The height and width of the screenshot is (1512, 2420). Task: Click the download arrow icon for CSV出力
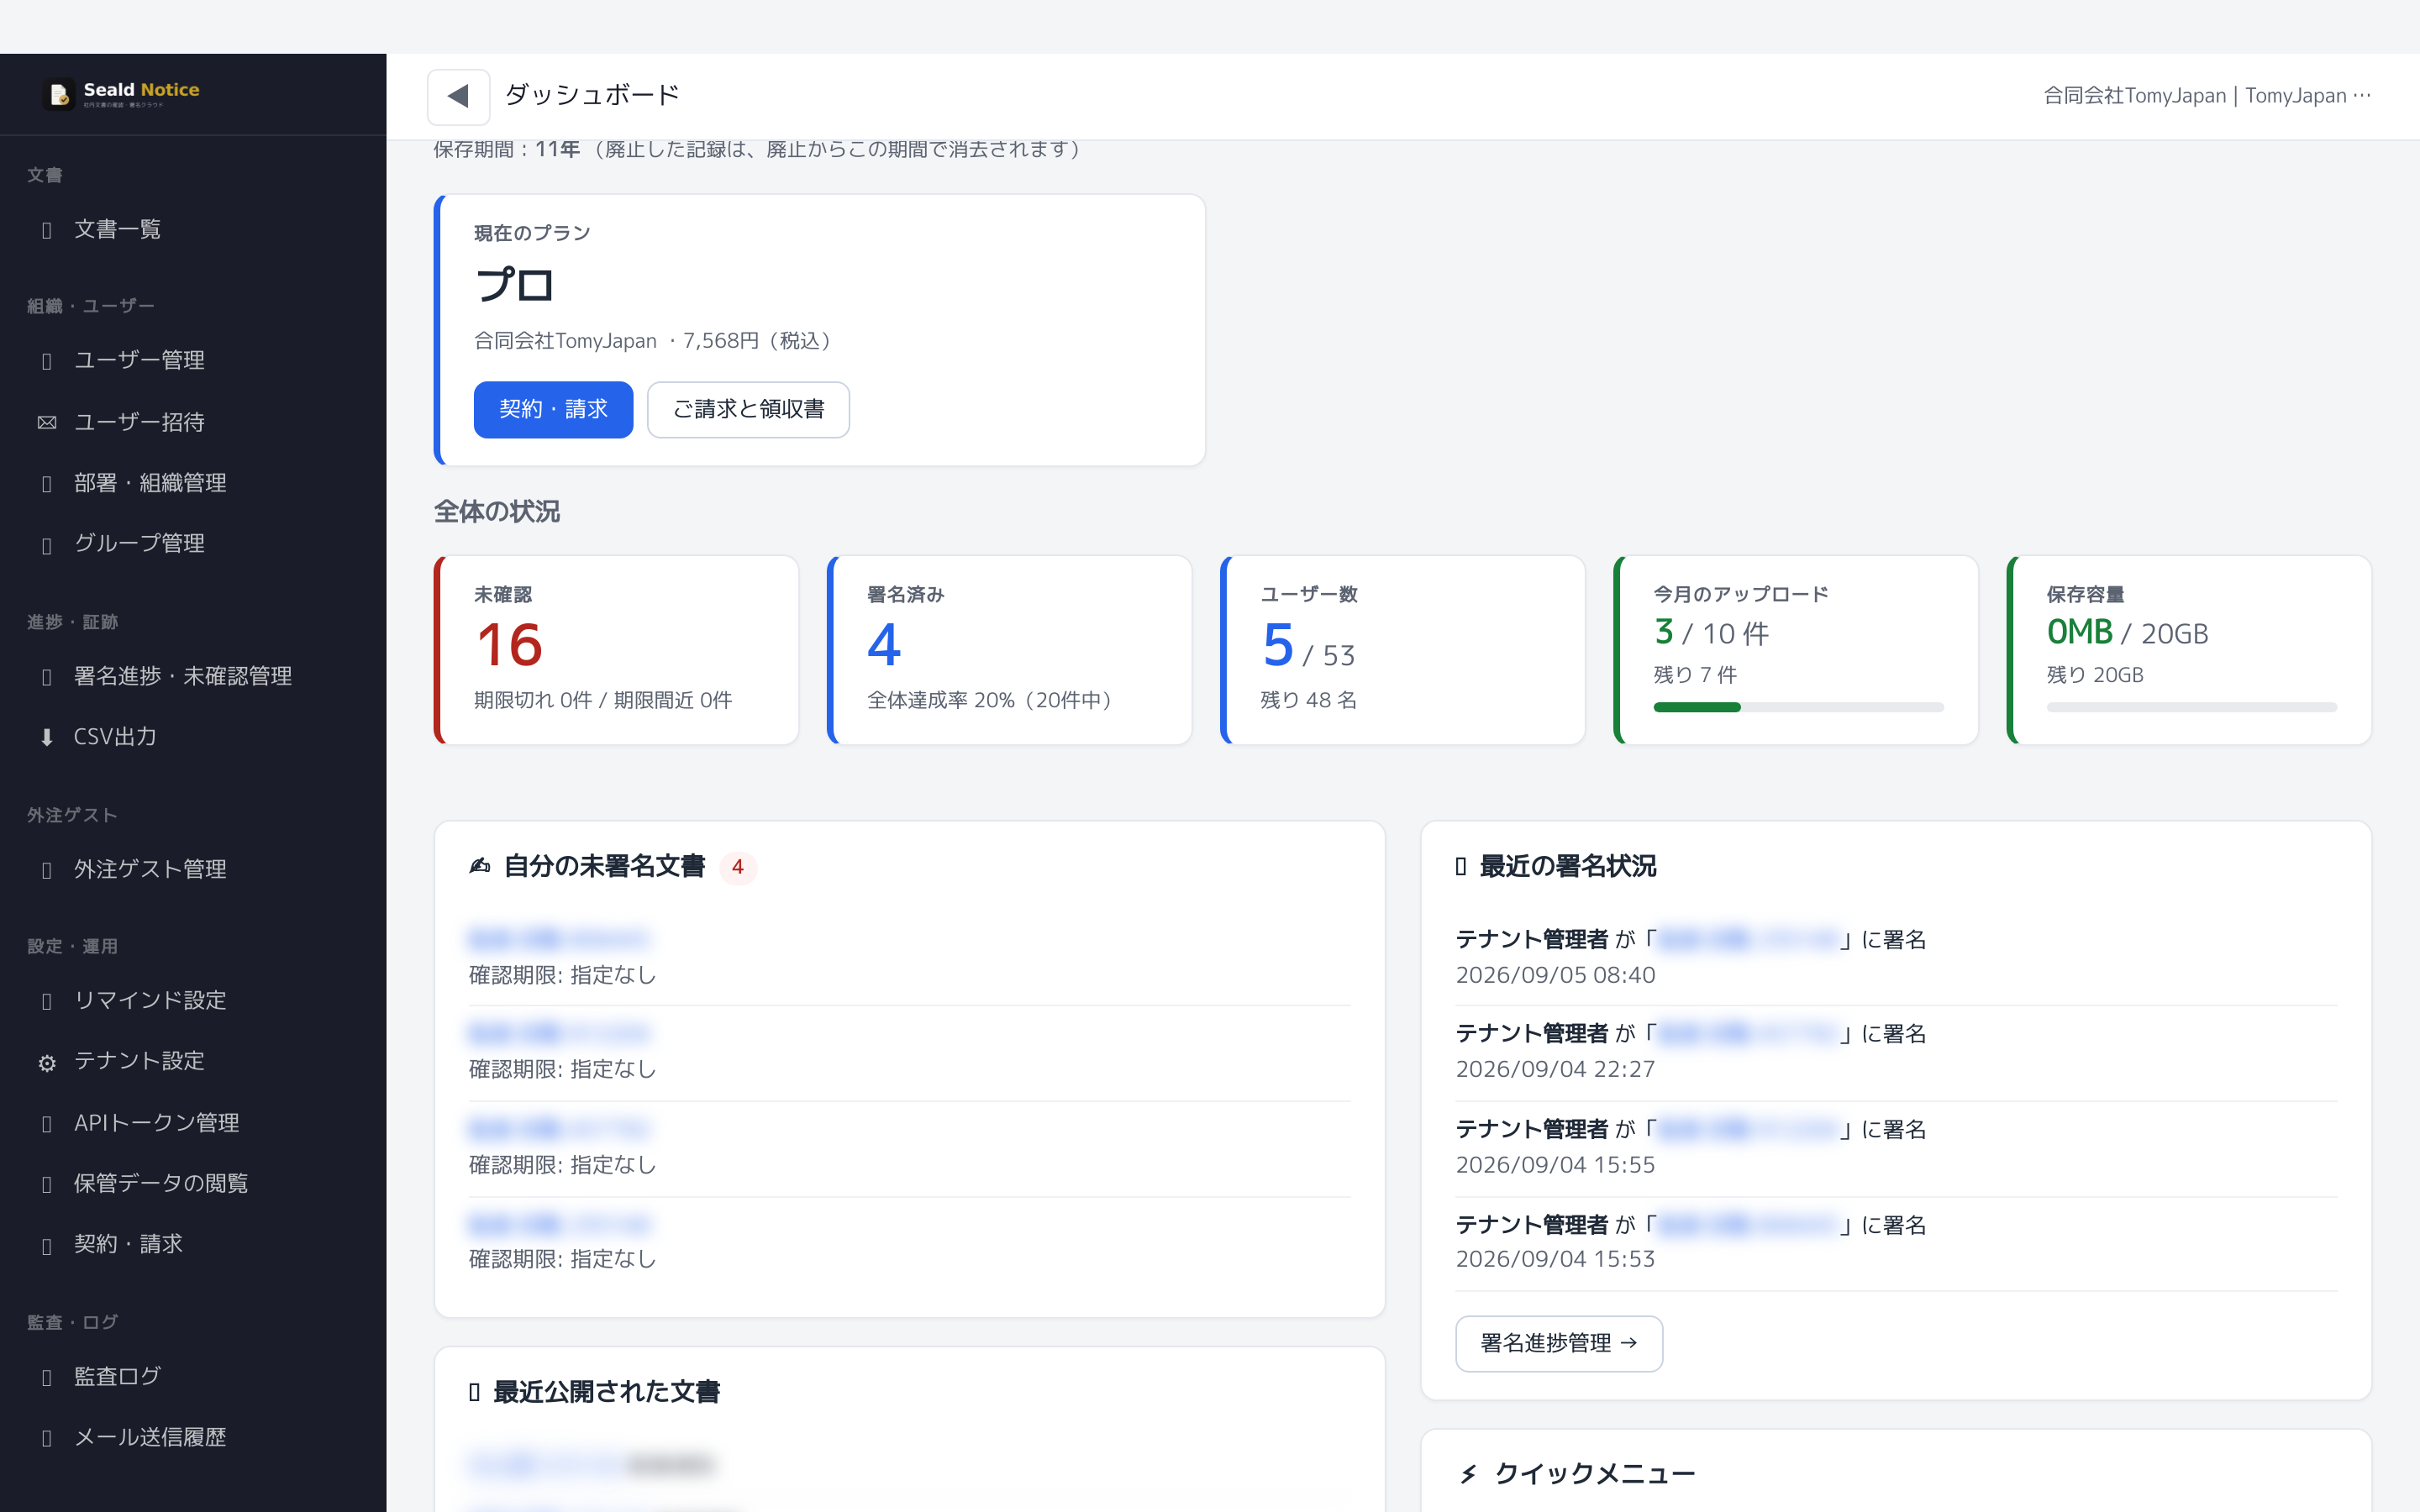click(x=47, y=738)
